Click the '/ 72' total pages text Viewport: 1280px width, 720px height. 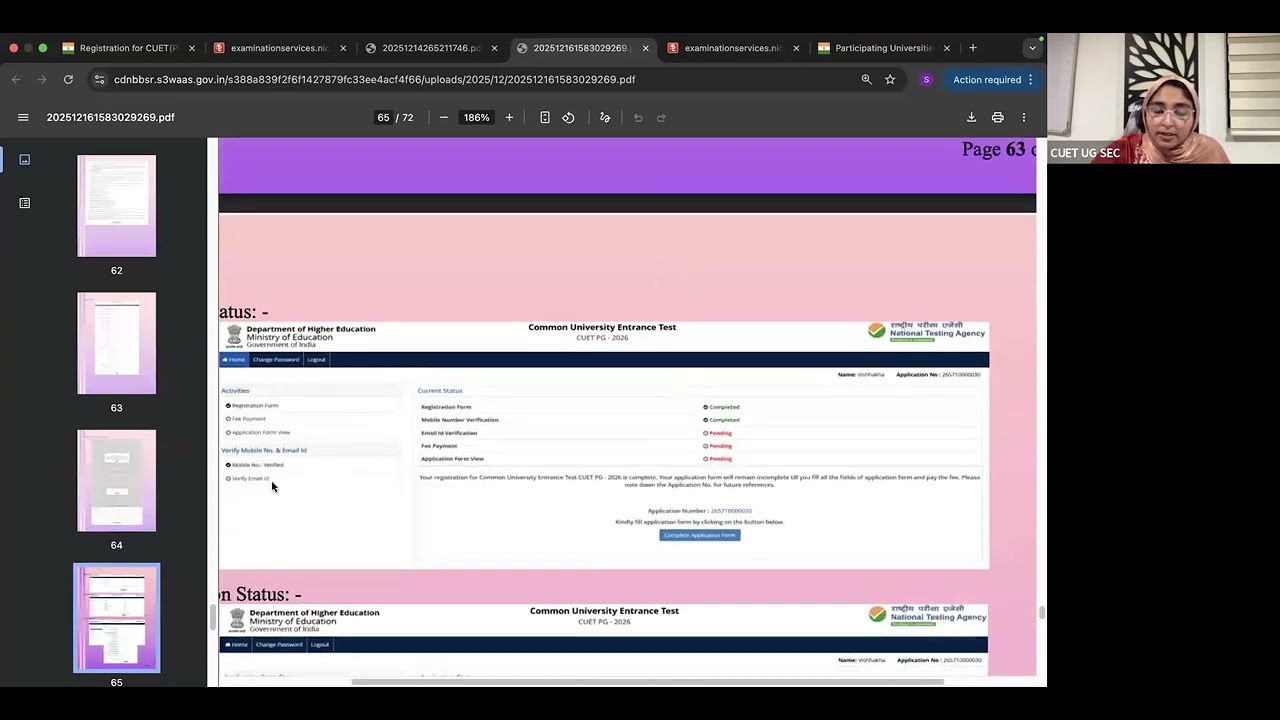(x=405, y=117)
